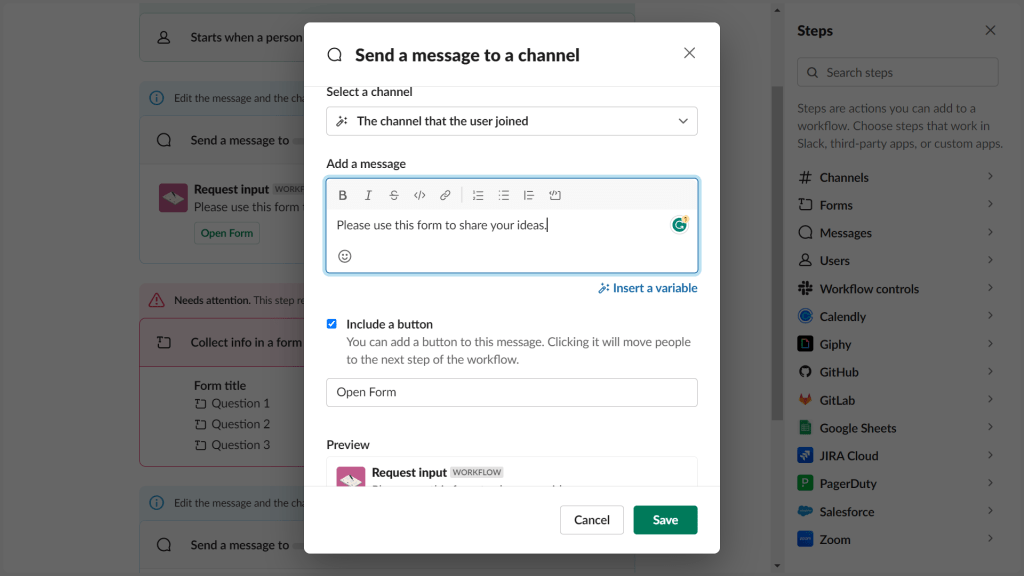Viewport: 1024px width, 576px height.
Task: Insert a bulleted list
Action: click(x=504, y=195)
